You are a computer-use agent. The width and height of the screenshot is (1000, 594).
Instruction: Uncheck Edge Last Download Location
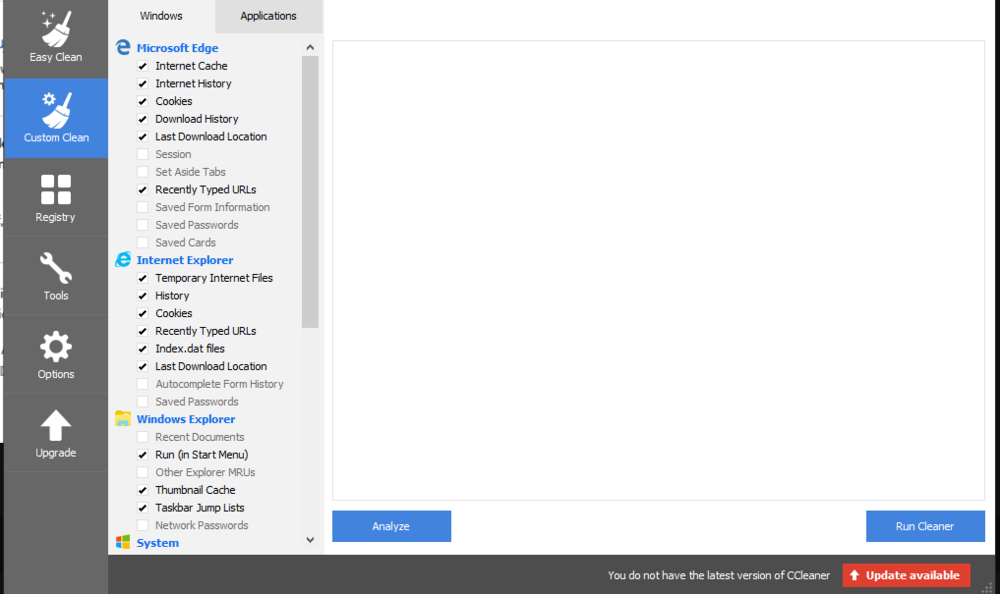point(143,137)
